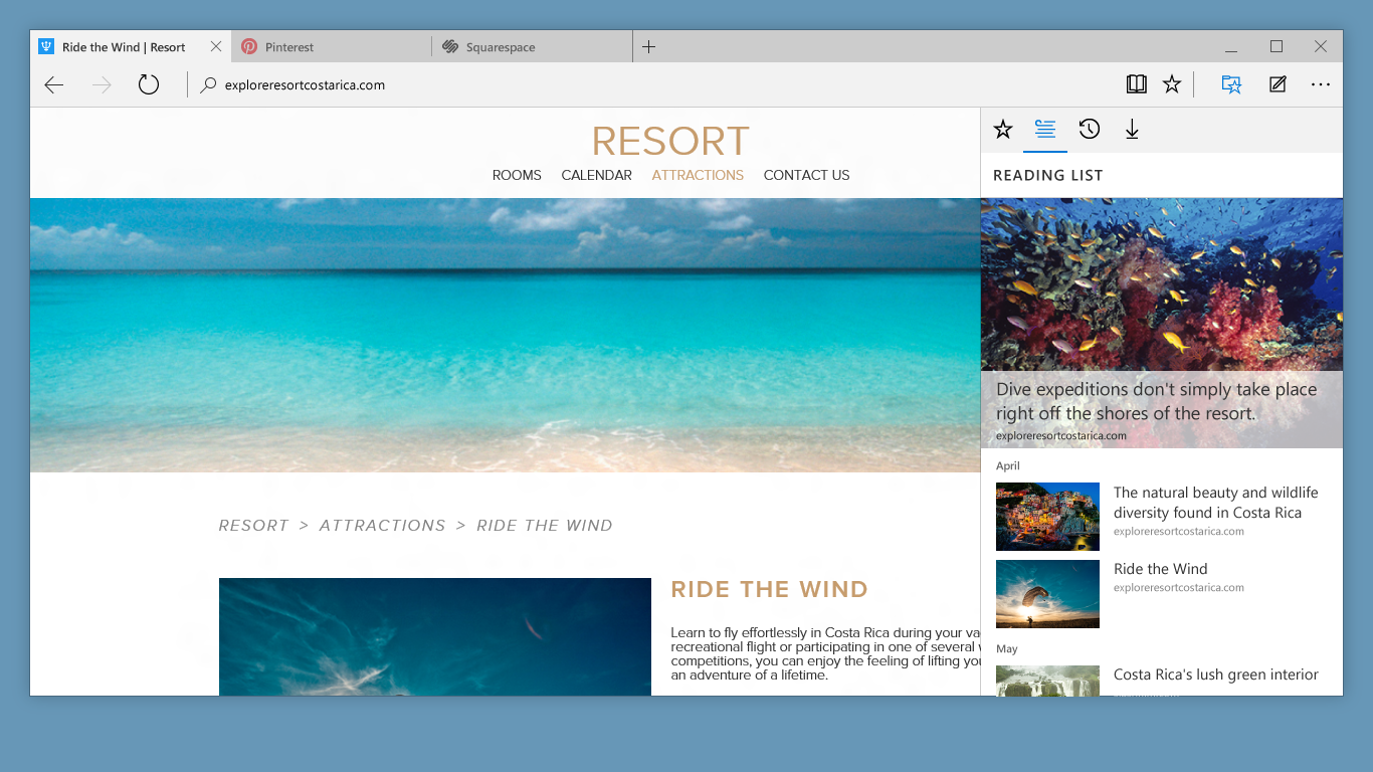Add page to favorites star in toolbar
1373x772 pixels.
pos(1172,85)
